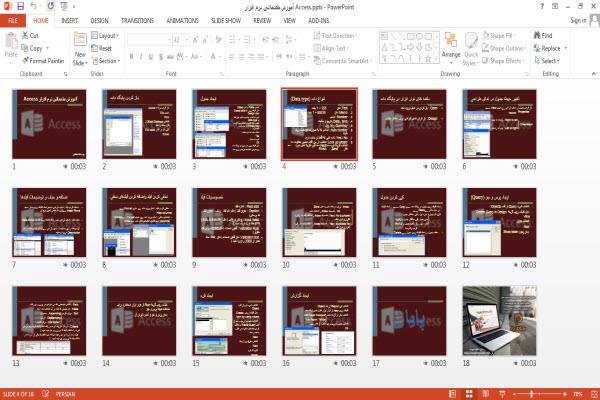Reset the slide layout
This screenshot has height=400, width=600.
click(x=102, y=48)
